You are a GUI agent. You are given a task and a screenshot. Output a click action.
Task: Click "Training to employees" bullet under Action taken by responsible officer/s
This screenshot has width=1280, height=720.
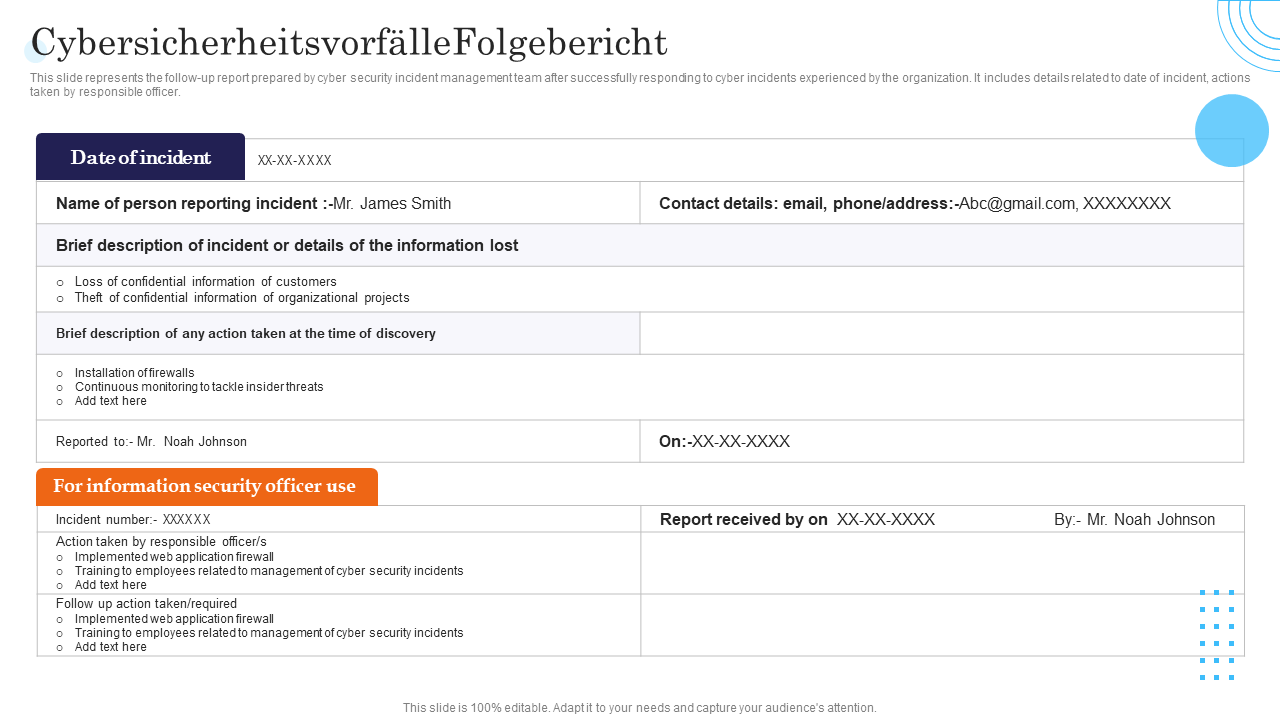[269, 571]
